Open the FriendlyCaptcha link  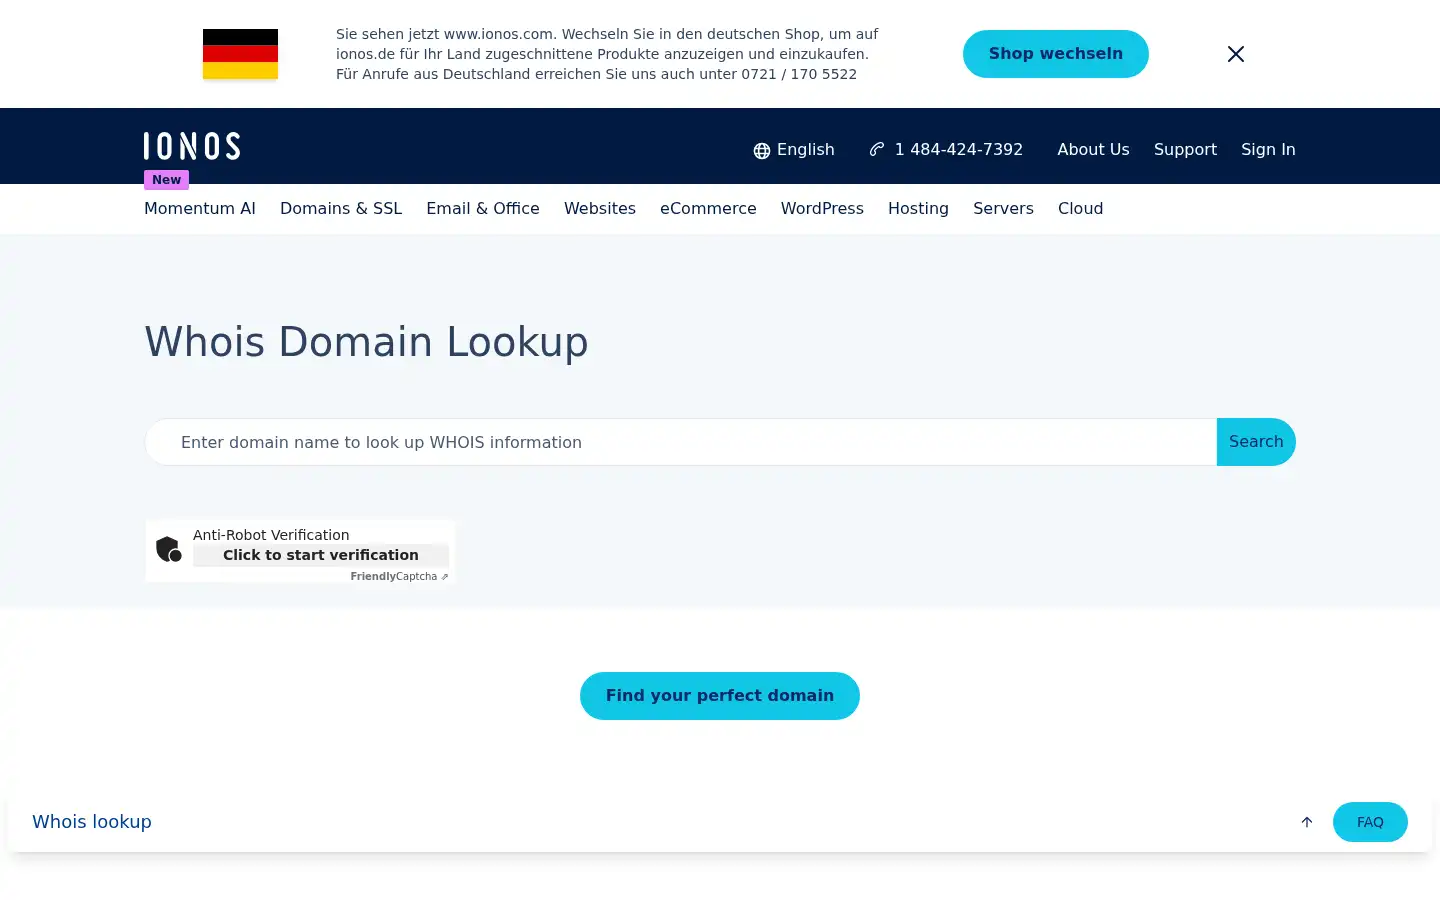point(399,577)
